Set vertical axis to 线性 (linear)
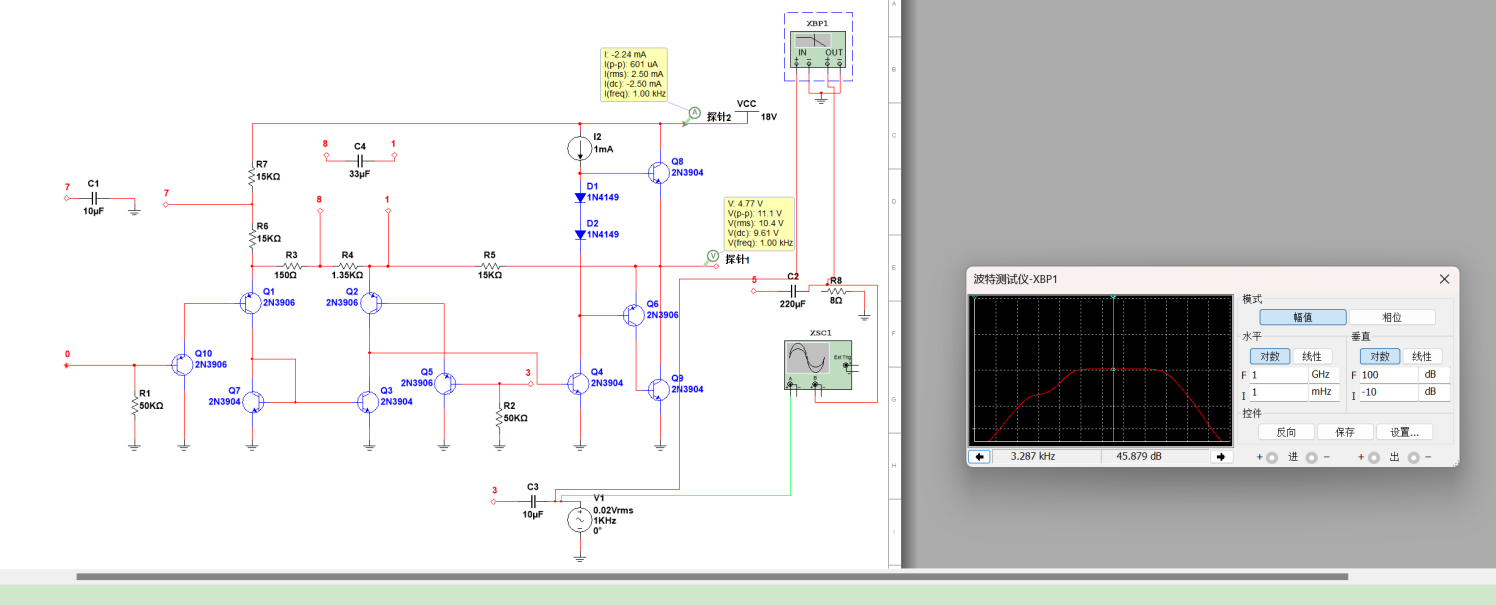 coord(1422,356)
